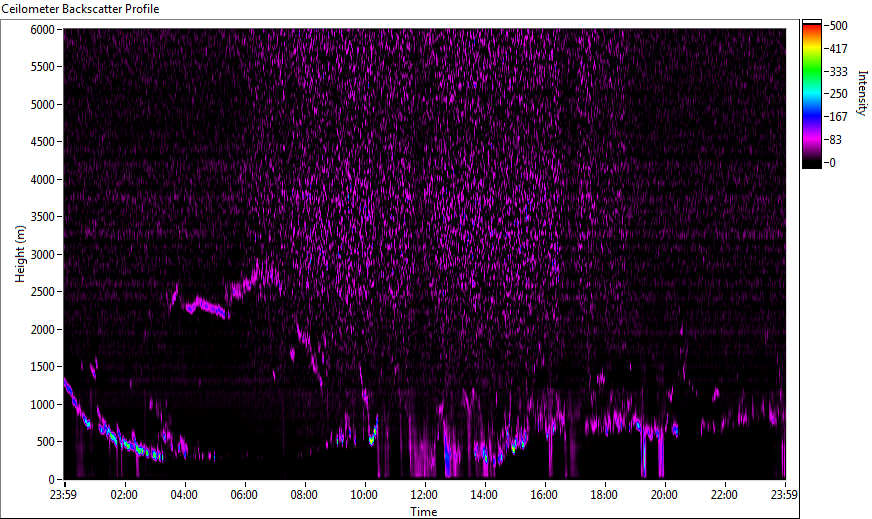
Task: Click the 5500 height axis value
Action: coord(42,67)
